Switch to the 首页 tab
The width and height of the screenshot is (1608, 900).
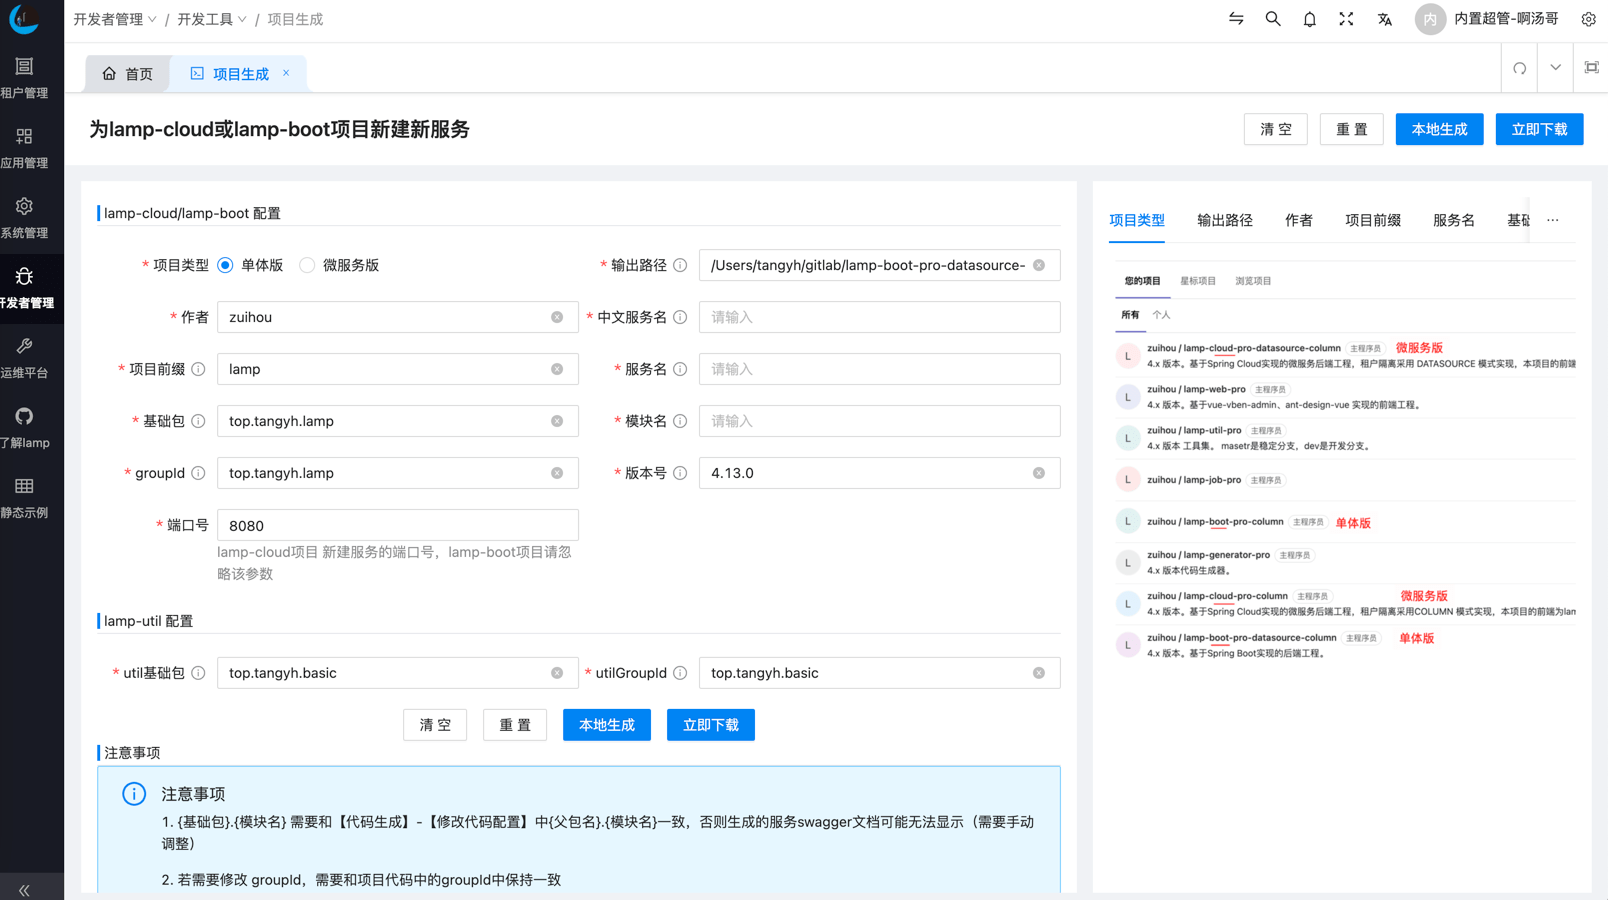(x=128, y=74)
